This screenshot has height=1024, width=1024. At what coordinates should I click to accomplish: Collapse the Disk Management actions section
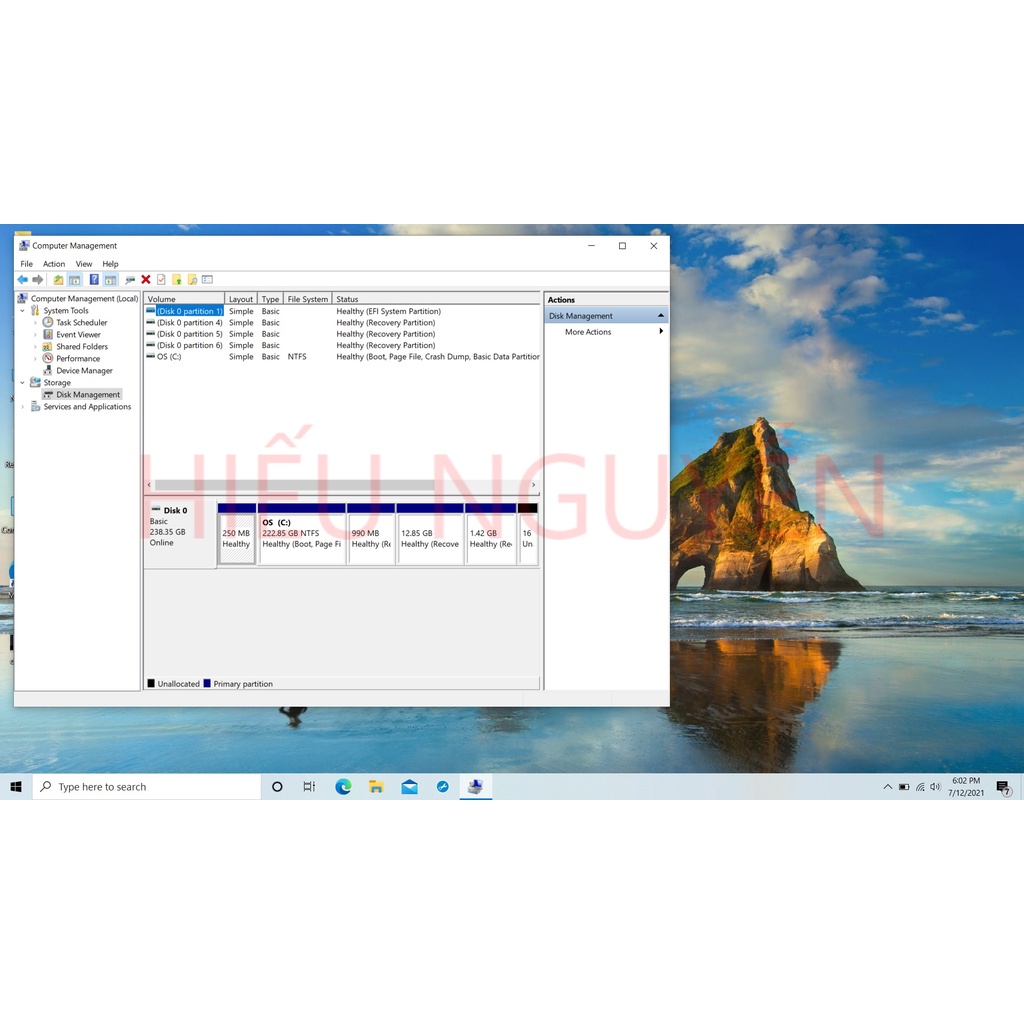660,316
